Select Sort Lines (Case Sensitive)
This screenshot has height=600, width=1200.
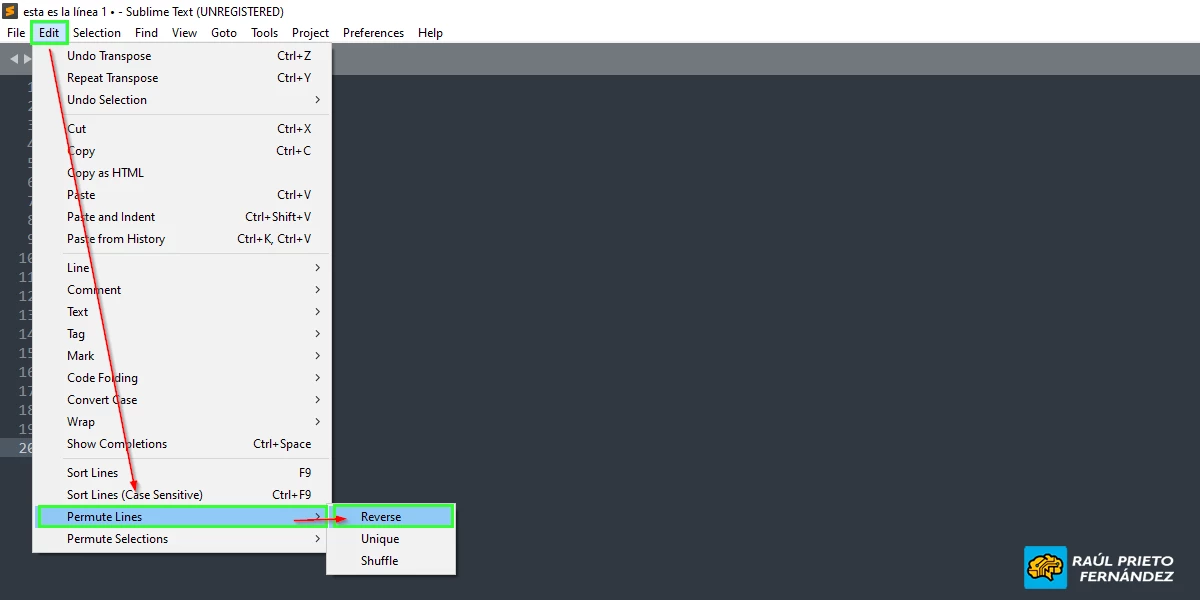point(135,495)
